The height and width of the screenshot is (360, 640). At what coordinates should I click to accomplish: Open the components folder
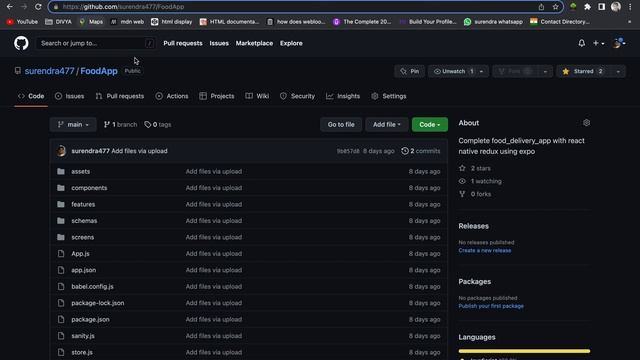click(89, 188)
